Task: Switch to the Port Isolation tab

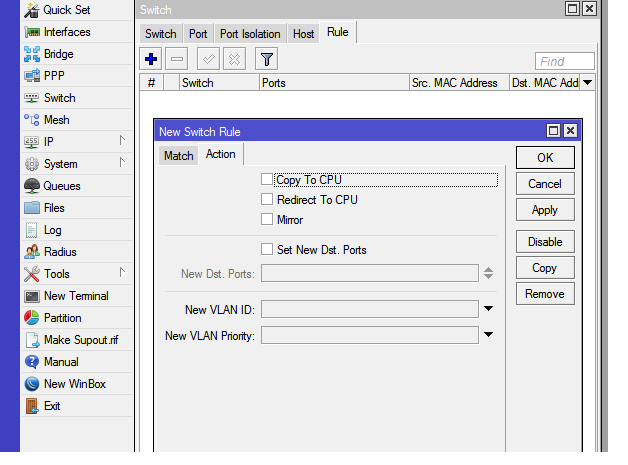Action: [x=250, y=34]
